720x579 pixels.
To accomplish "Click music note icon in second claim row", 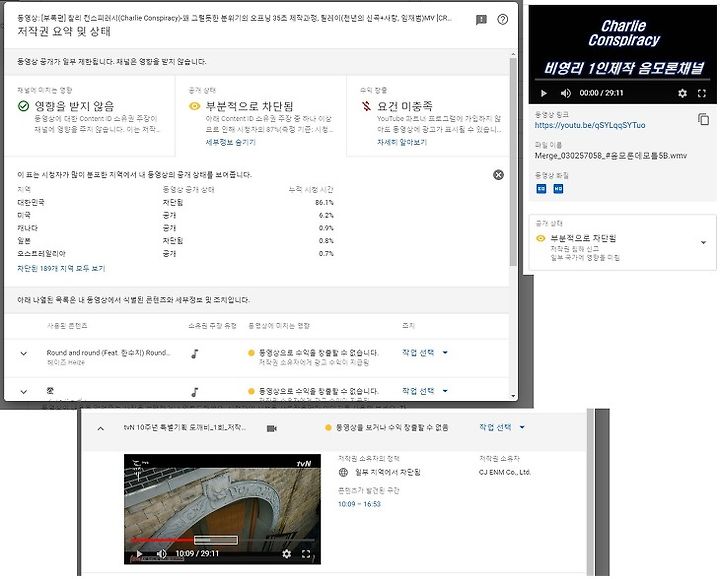I will (195, 392).
